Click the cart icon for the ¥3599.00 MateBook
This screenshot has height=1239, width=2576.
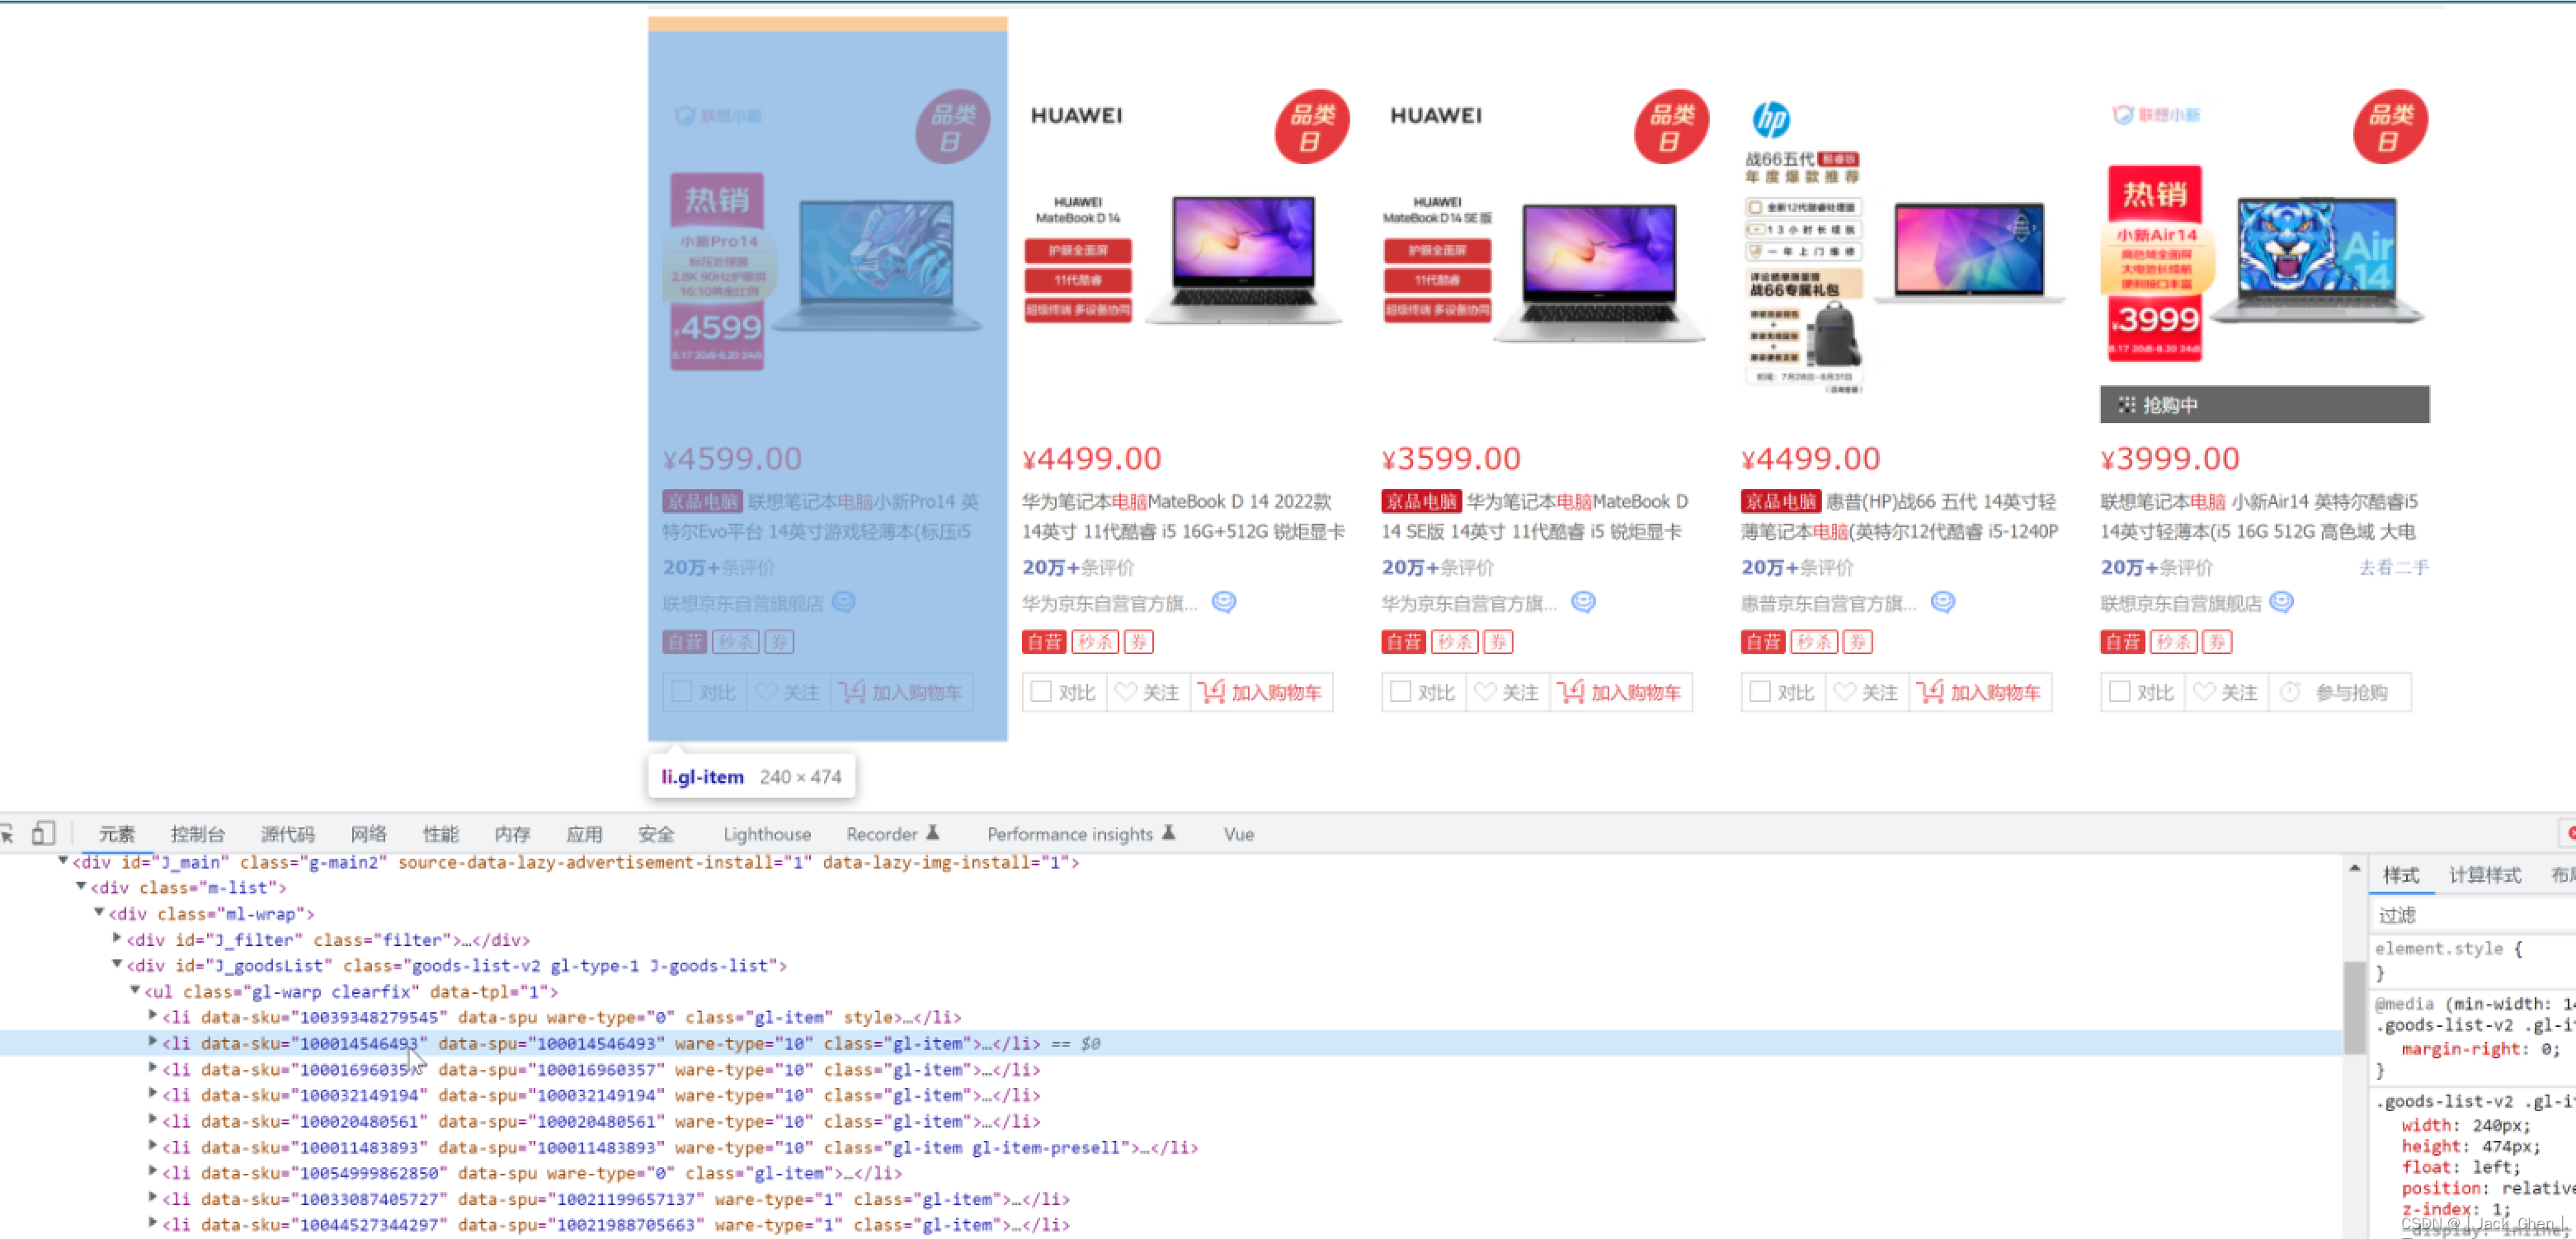(x=1571, y=691)
